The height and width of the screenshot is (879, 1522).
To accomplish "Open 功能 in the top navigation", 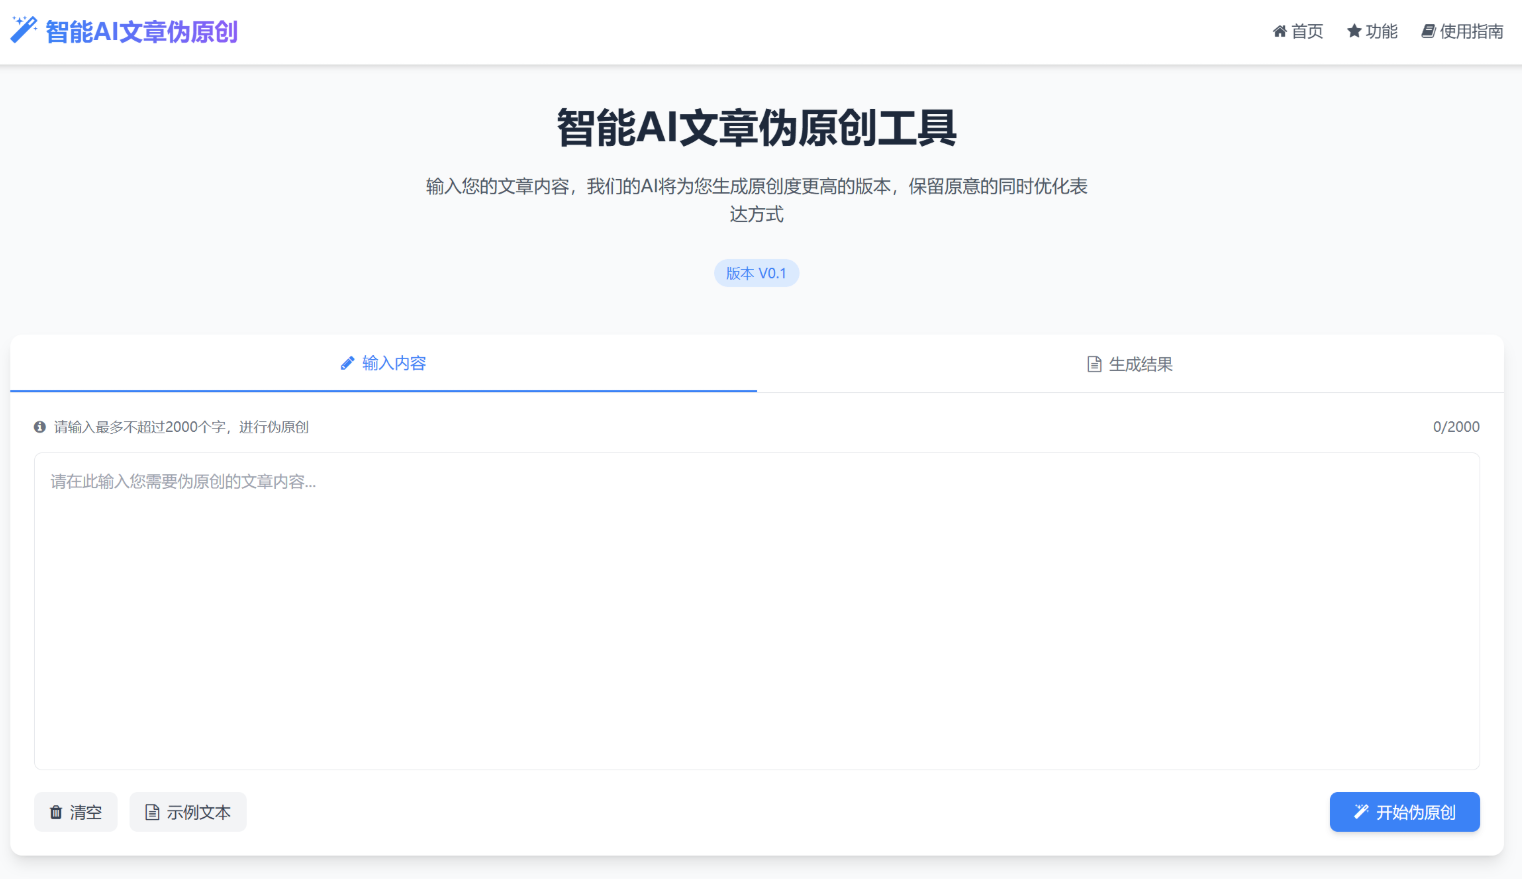I will tap(1372, 31).
